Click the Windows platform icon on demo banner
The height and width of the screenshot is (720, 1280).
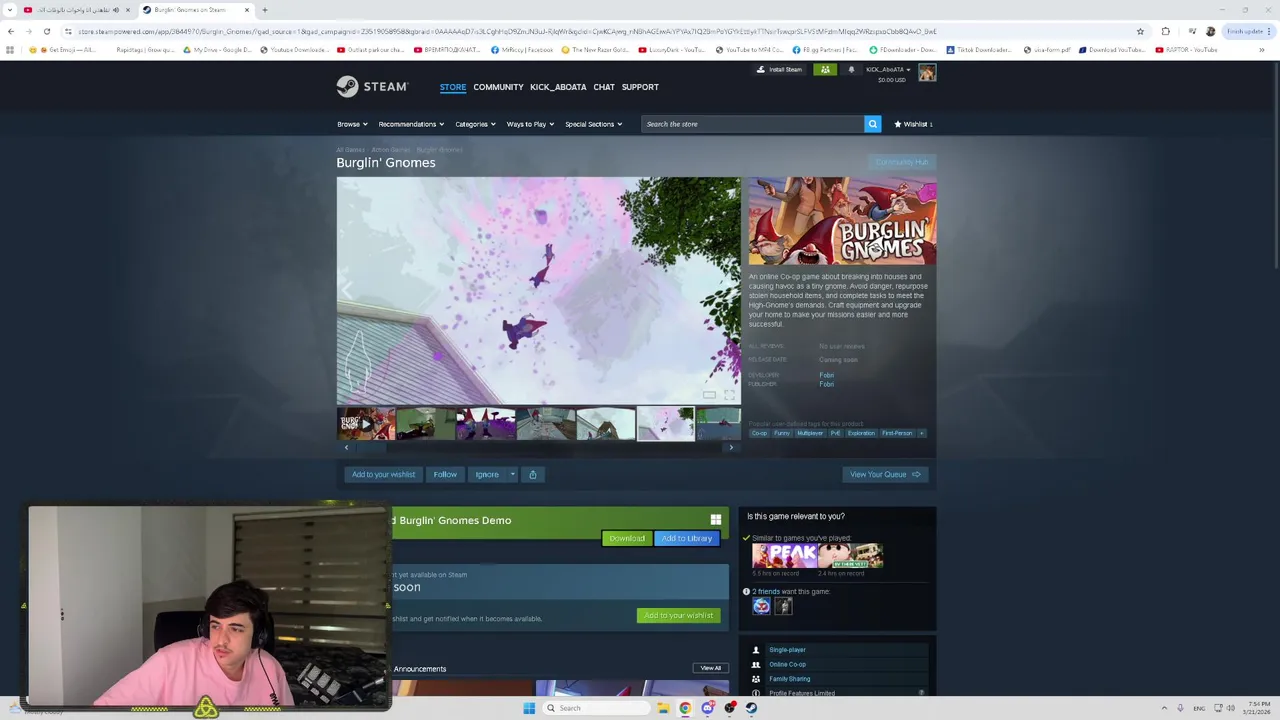pyautogui.click(x=716, y=520)
